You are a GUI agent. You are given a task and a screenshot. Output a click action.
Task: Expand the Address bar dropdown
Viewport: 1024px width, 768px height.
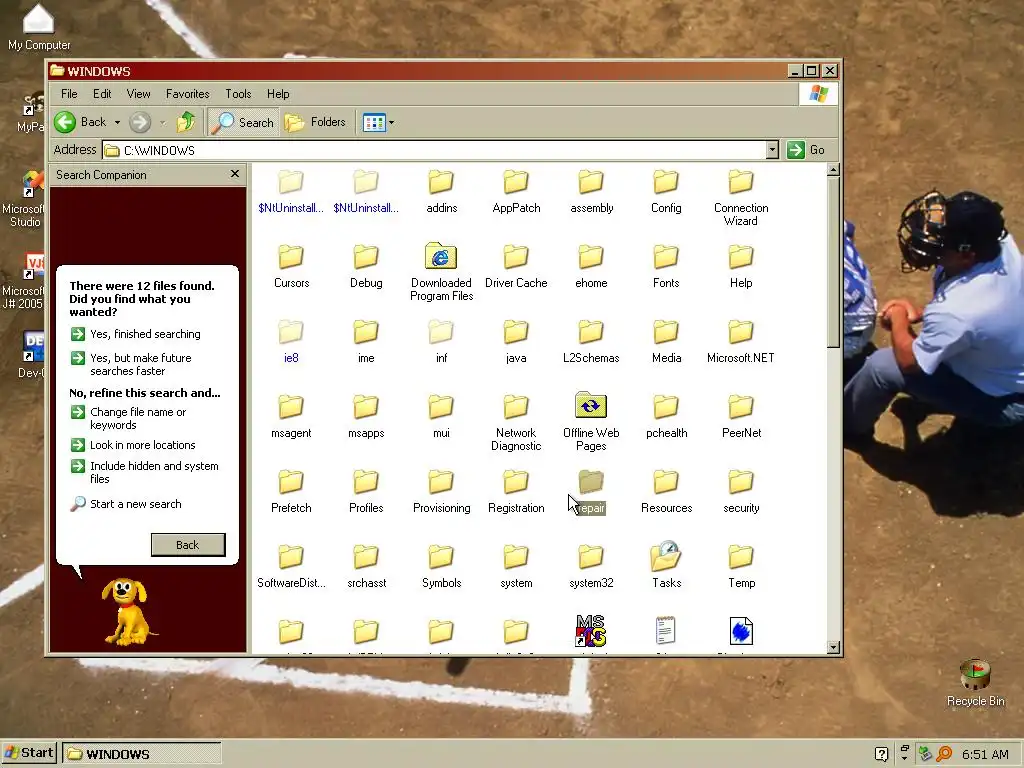coord(772,150)
